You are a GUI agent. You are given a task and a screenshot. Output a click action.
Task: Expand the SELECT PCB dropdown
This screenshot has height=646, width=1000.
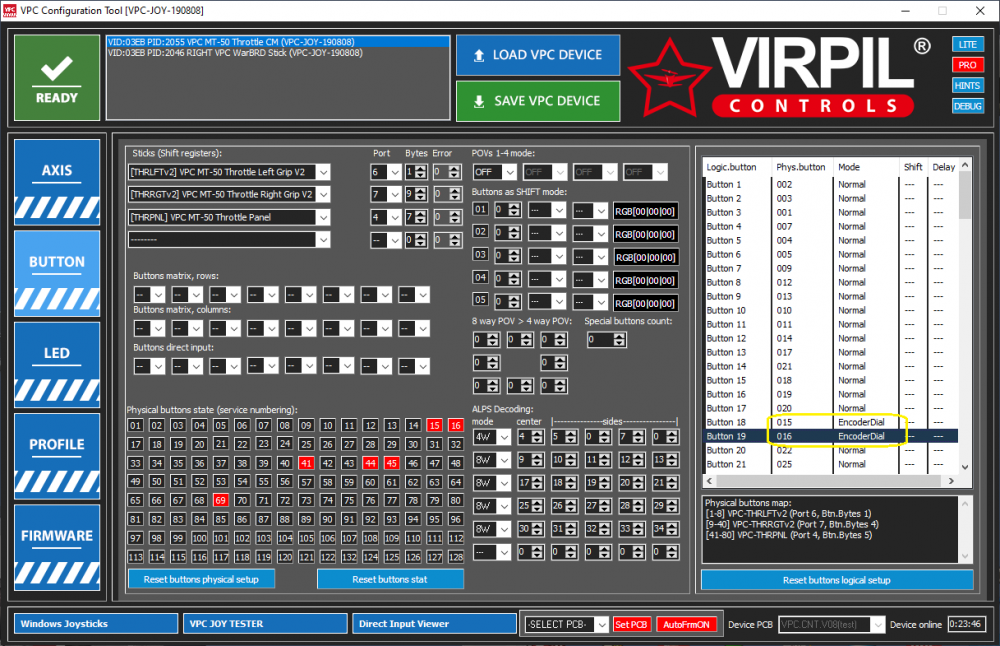click(600, 624)
